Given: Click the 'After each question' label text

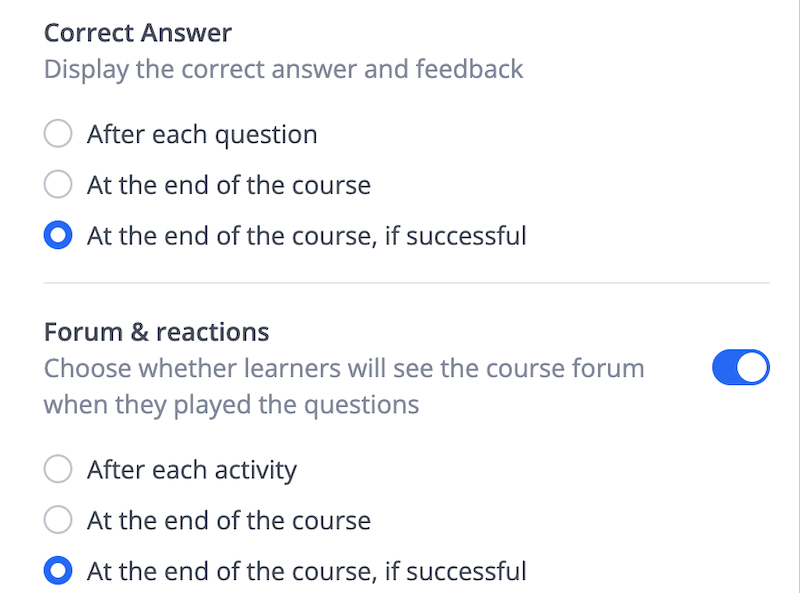Looking at the screenshot, I should point(202,134).
